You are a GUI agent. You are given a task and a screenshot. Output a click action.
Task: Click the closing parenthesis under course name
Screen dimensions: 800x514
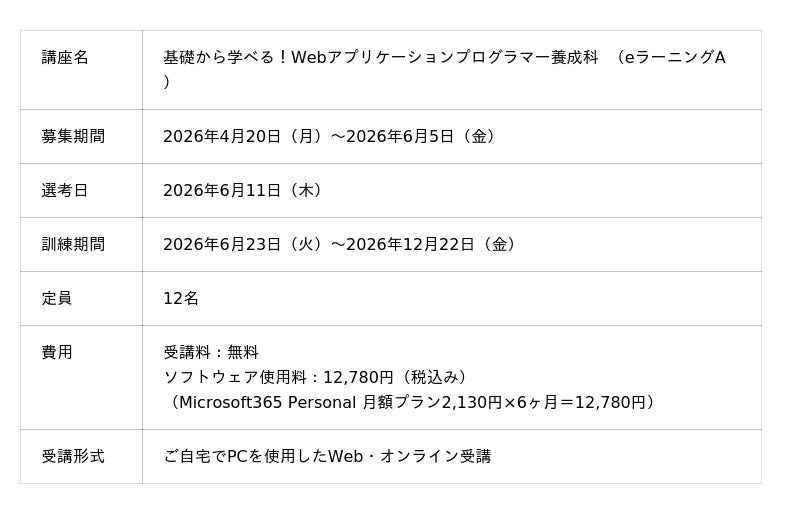(167, 82)
